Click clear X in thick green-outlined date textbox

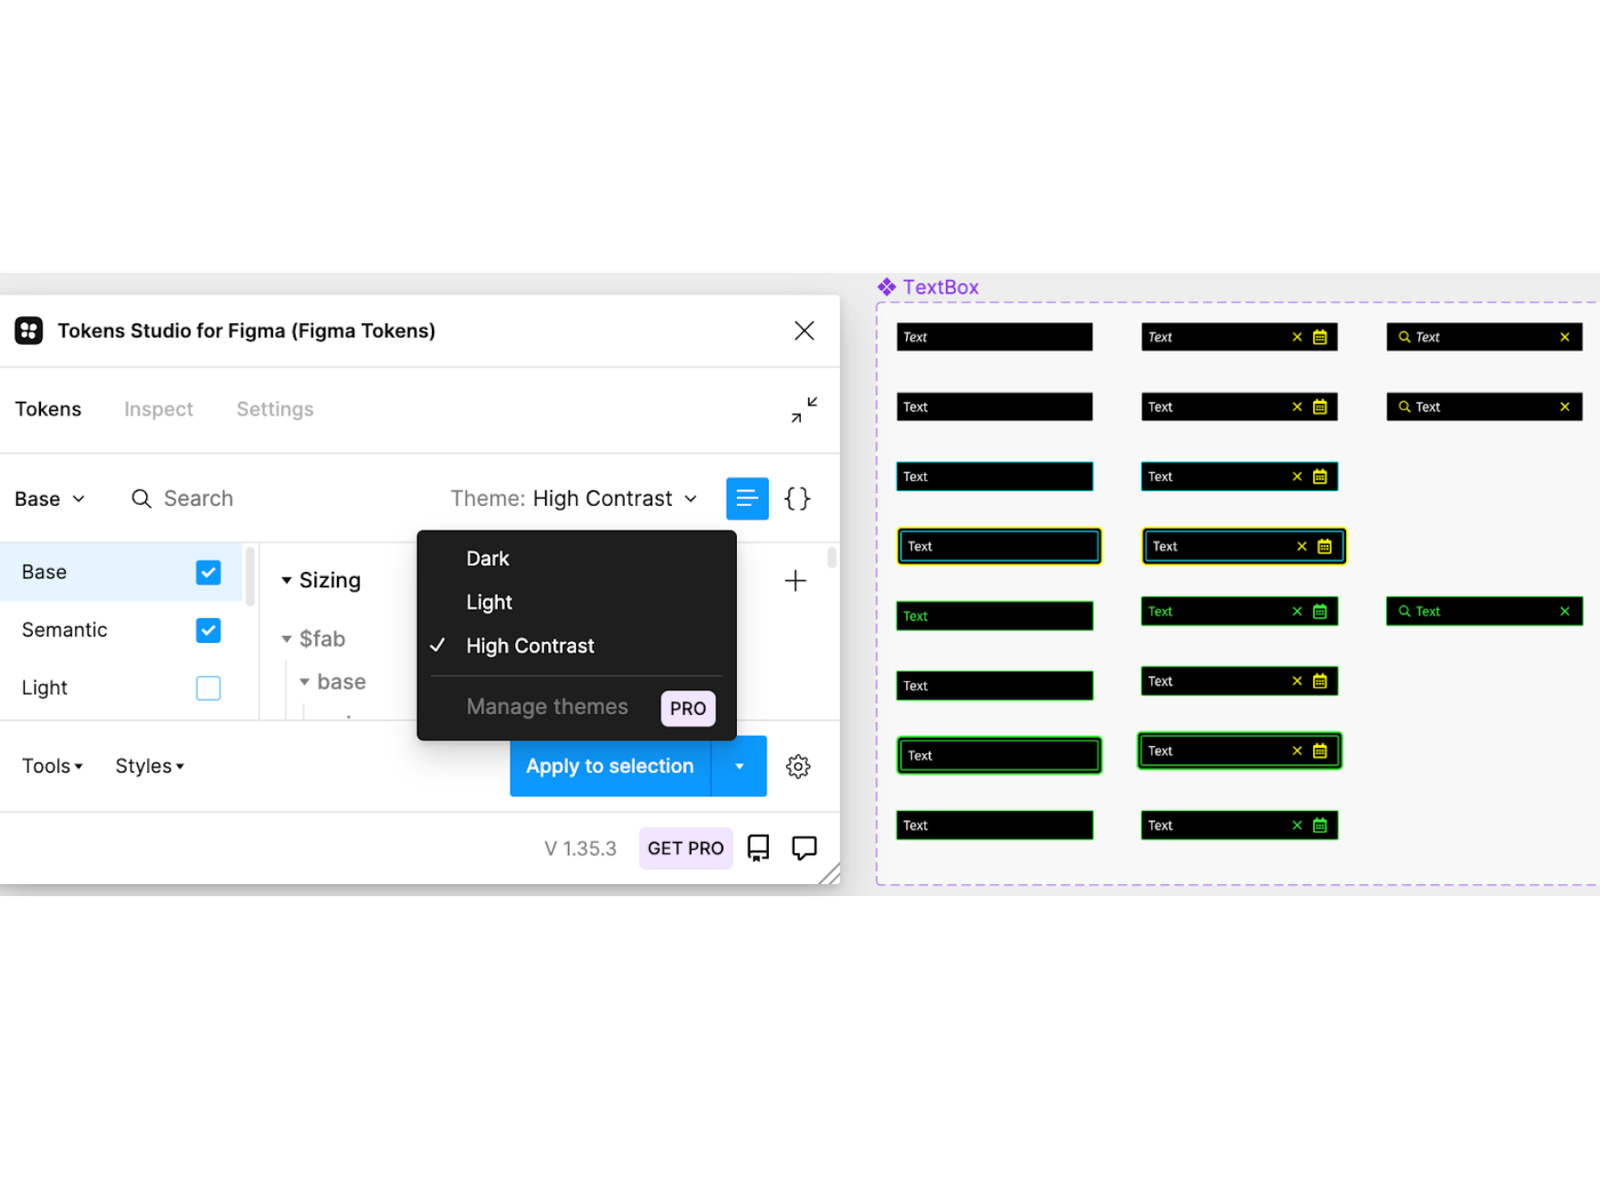(1297, 751)
